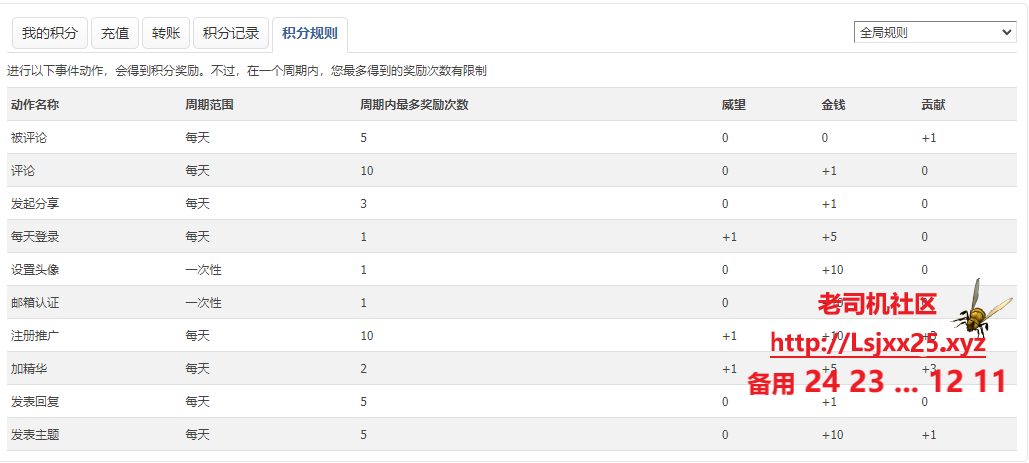1029x463 pixels.
Task: Select the 发表主题 row name
Action: coord(35,435)
